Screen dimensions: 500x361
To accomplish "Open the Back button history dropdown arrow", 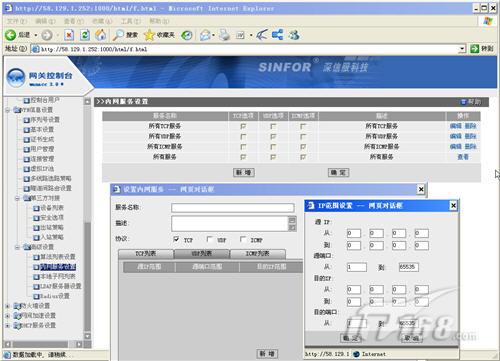I will [x=35, y=35].
